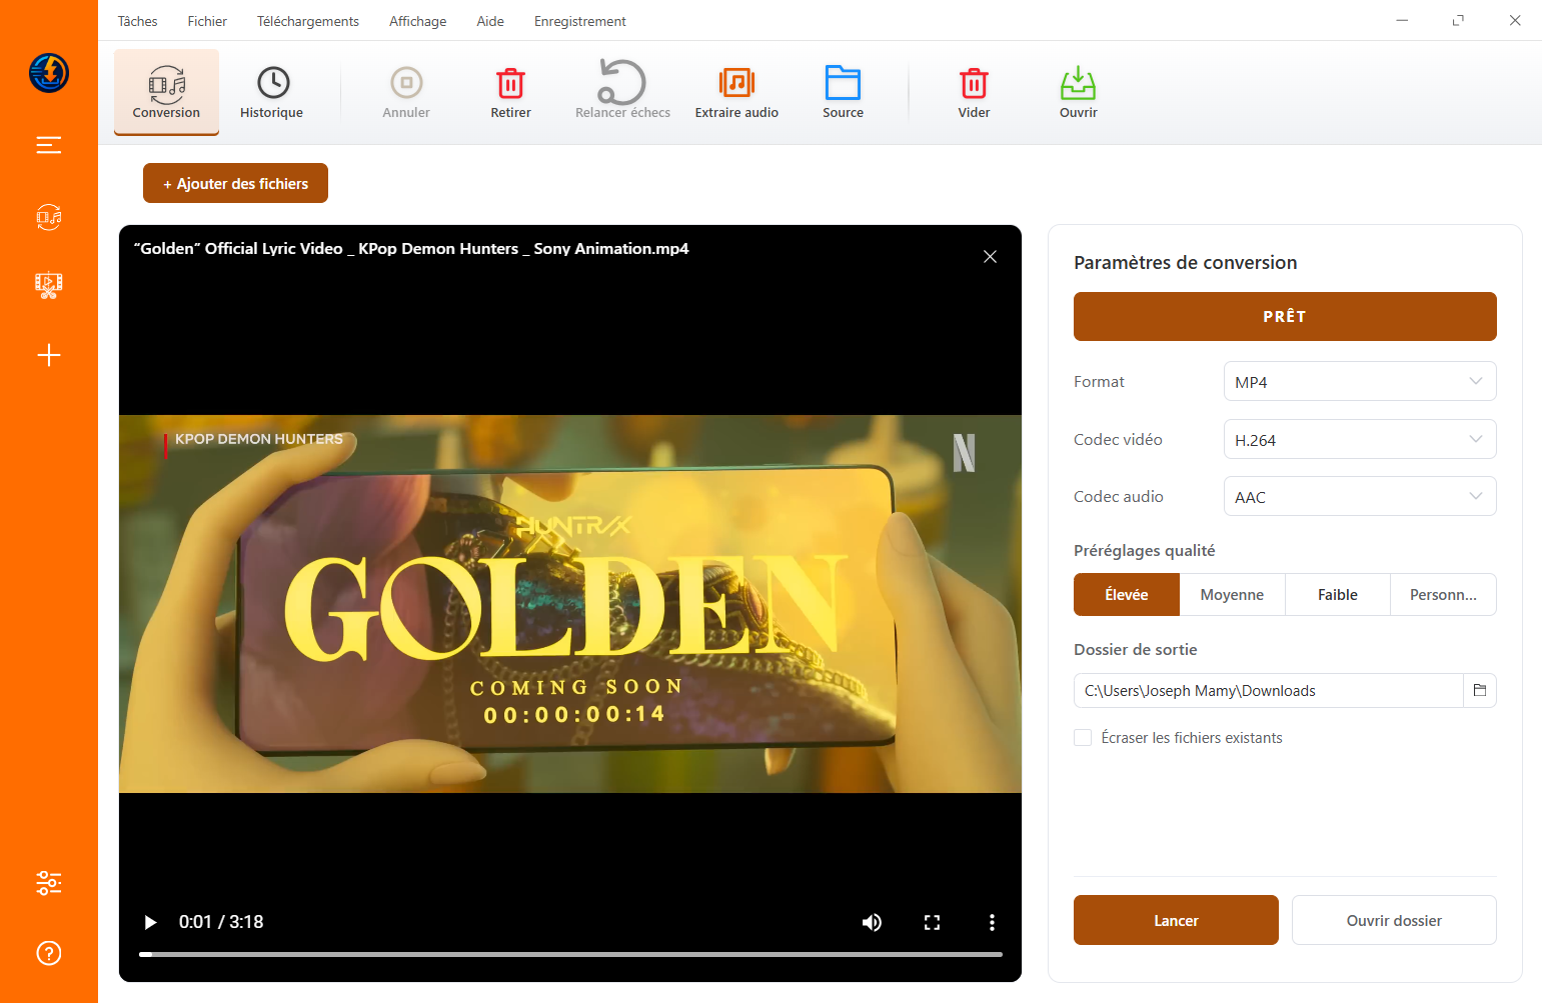Image resolution: width=1542 pixels, height=1003 pixels.
Task: Open the Fichier menu
Action: click(207, 21)
